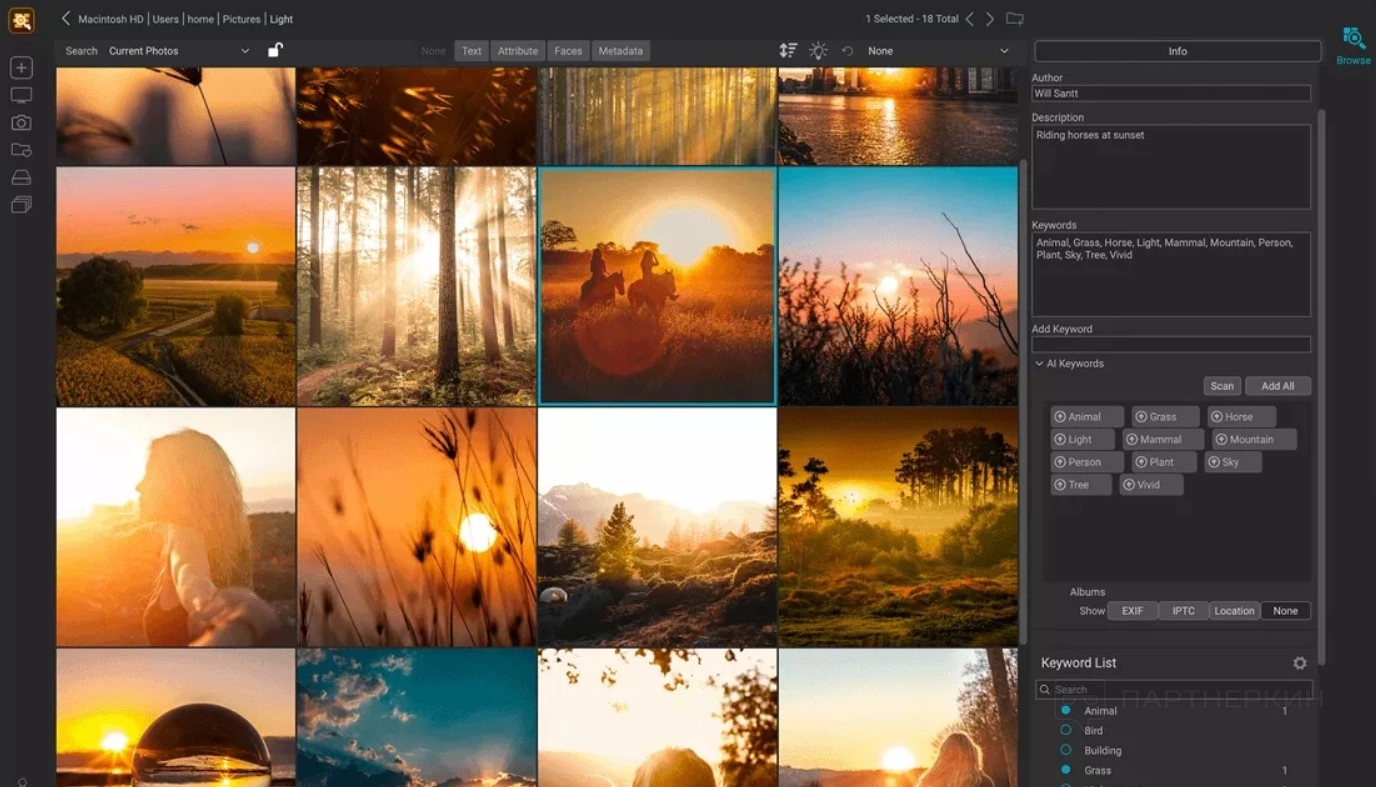
Task: Click the plus icon in left sidebar
Action: click(x=21, y=67)
